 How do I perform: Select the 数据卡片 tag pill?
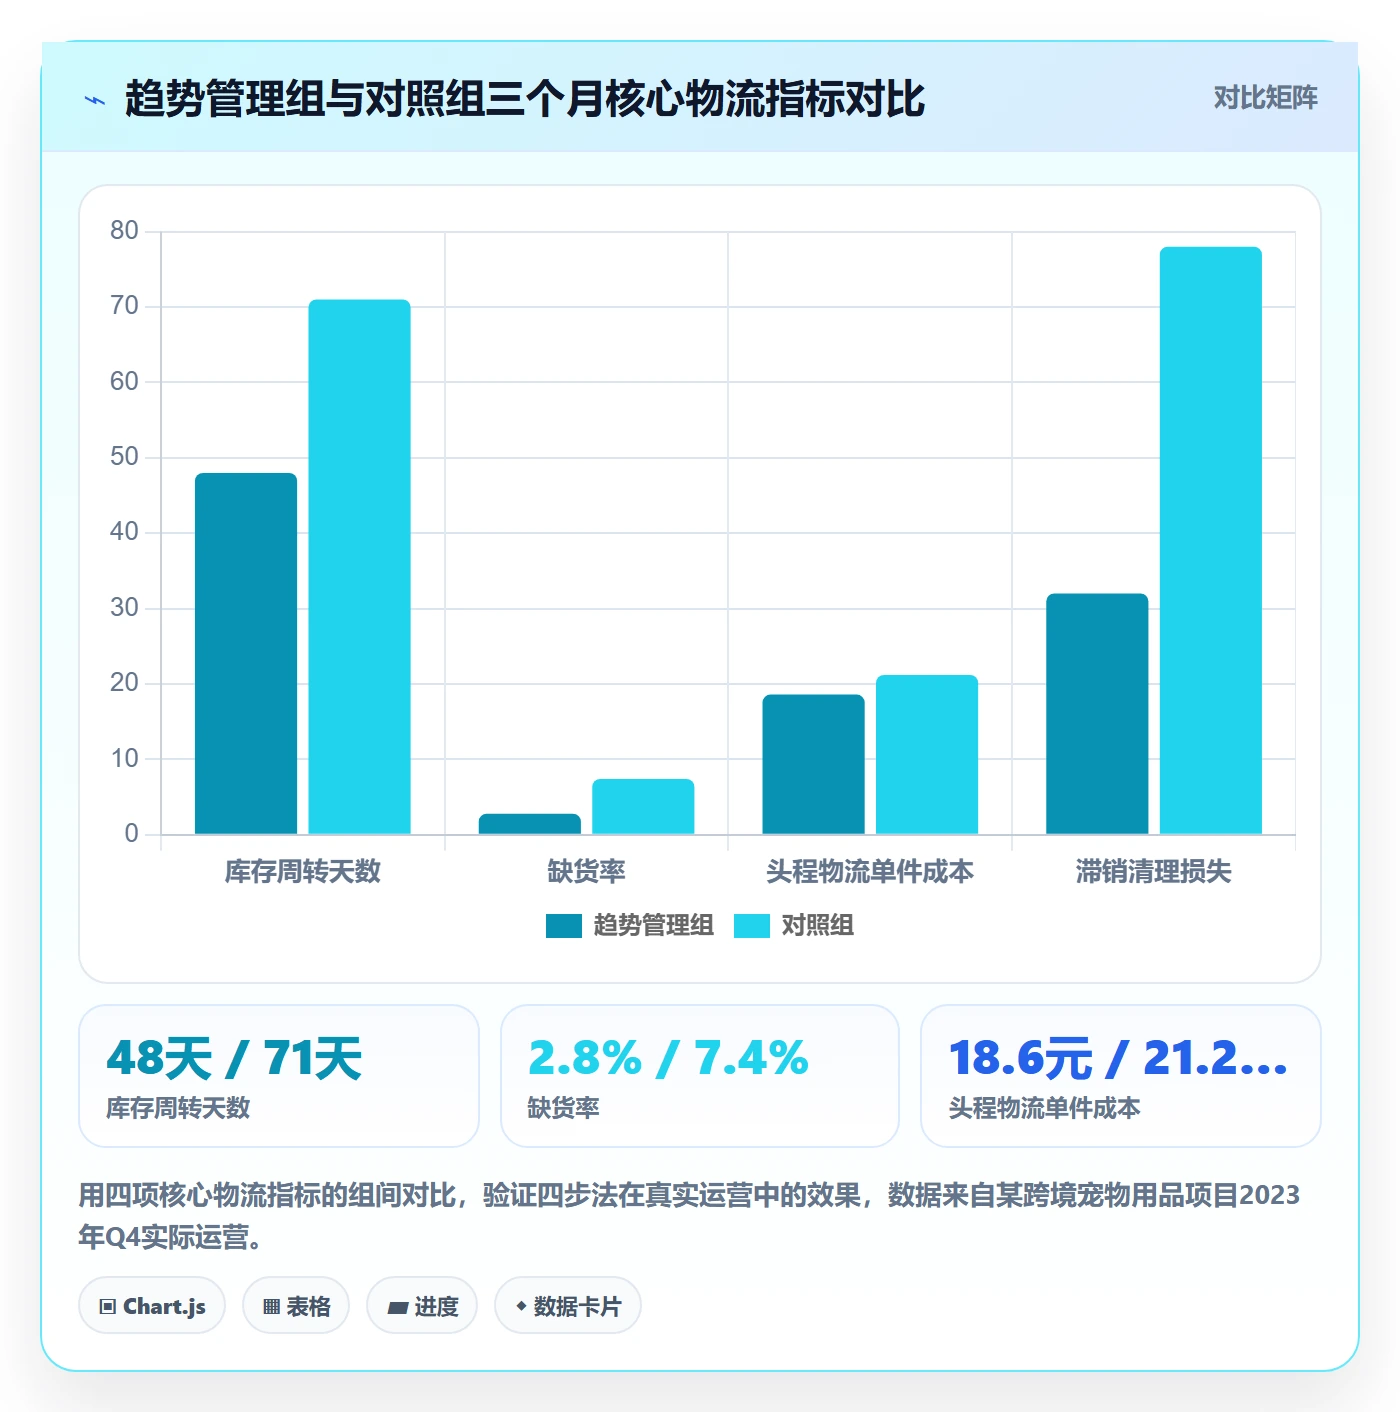point(568,1306)
